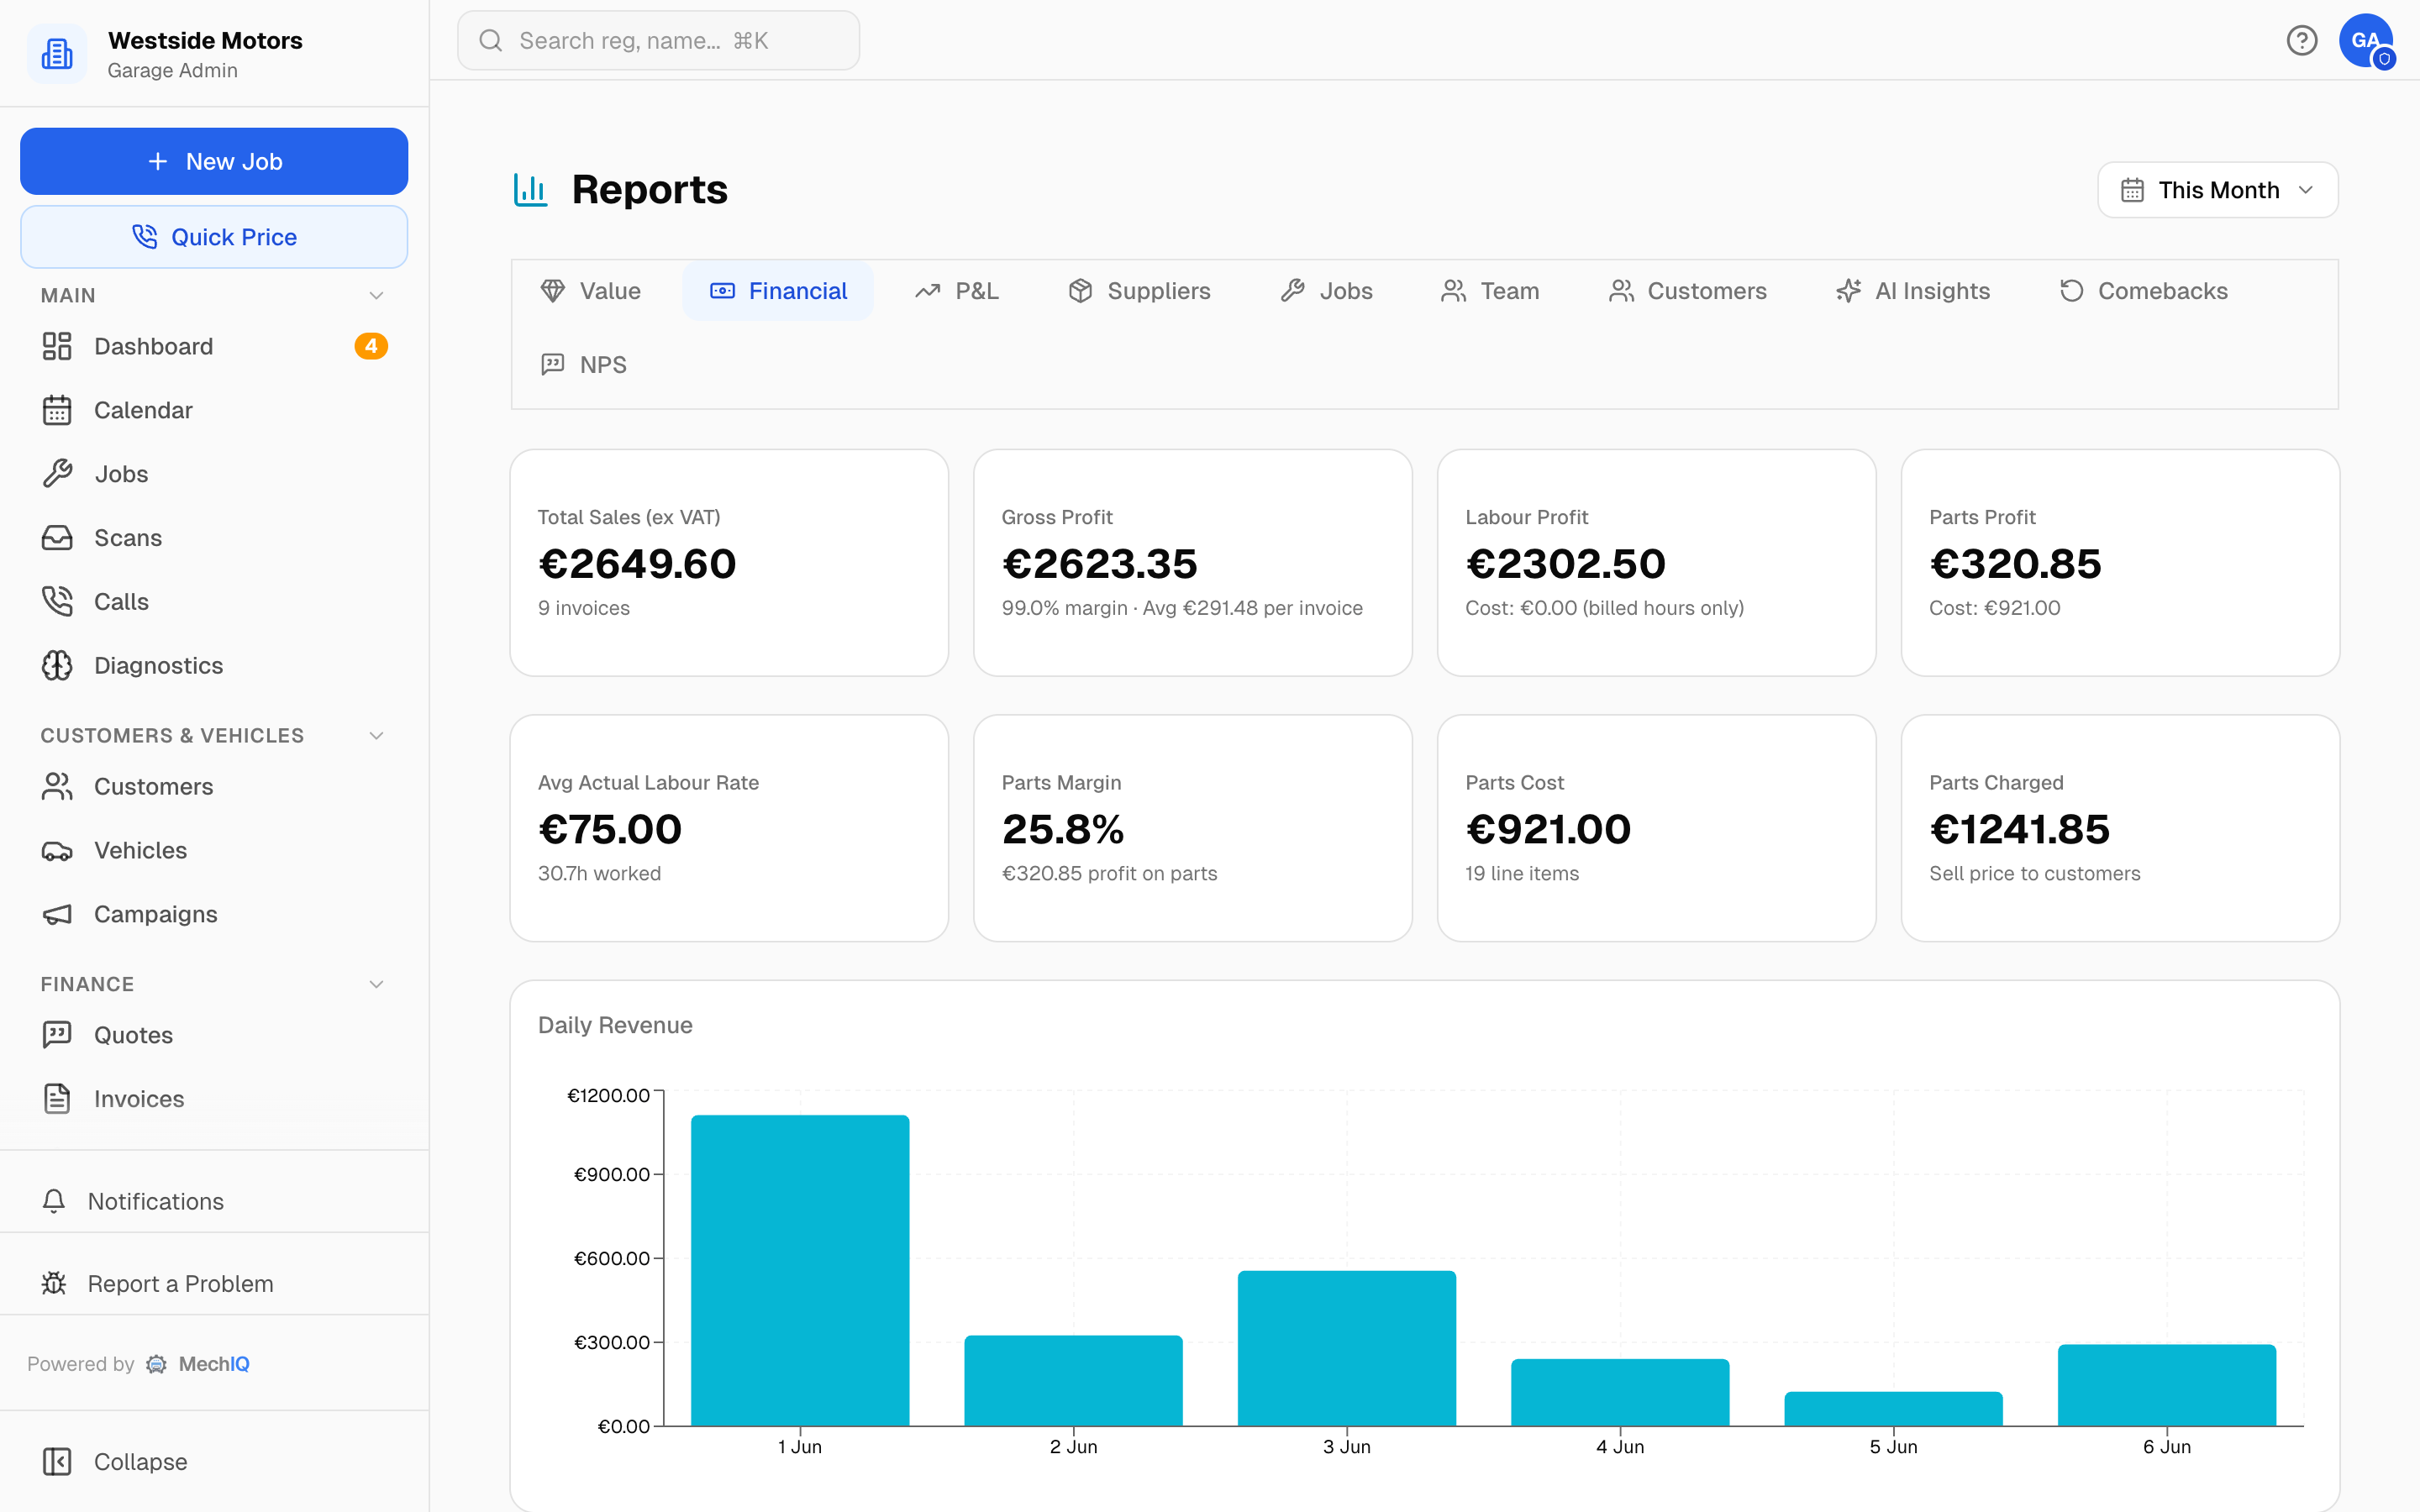The height and width of the screenshot is (1512, 2420).
Task: Open the GA user avatar menu
Action: click(x=2366, y=40)
